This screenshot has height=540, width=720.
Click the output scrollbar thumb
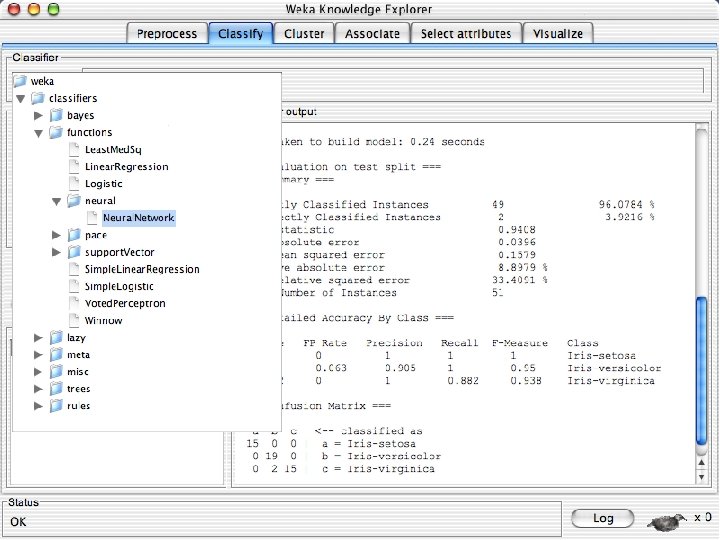coord(702,371)
